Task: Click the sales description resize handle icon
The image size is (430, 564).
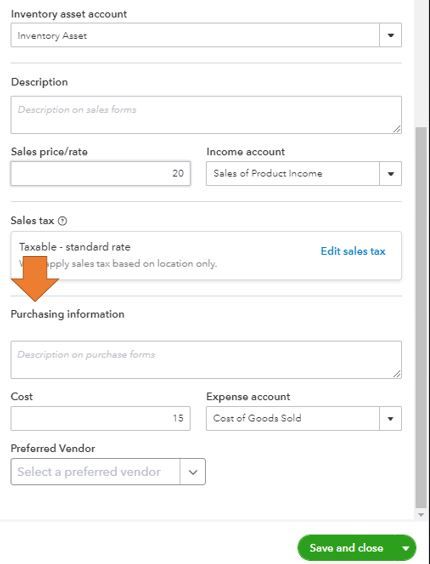Action: pos(397,129)
